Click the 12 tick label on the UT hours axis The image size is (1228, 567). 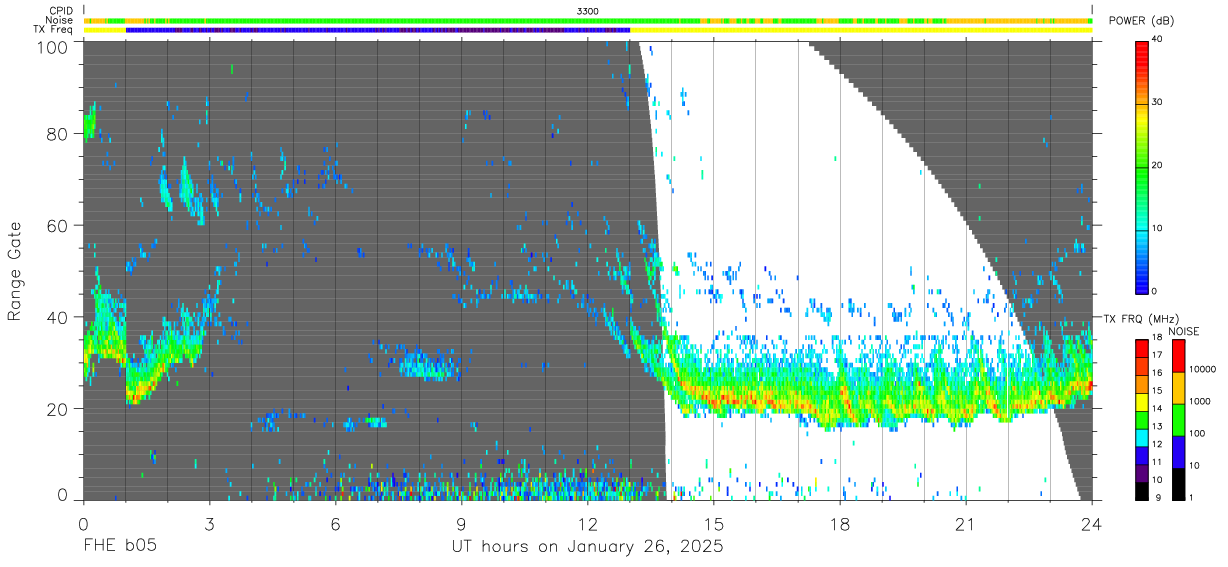(x=588, y=523)
